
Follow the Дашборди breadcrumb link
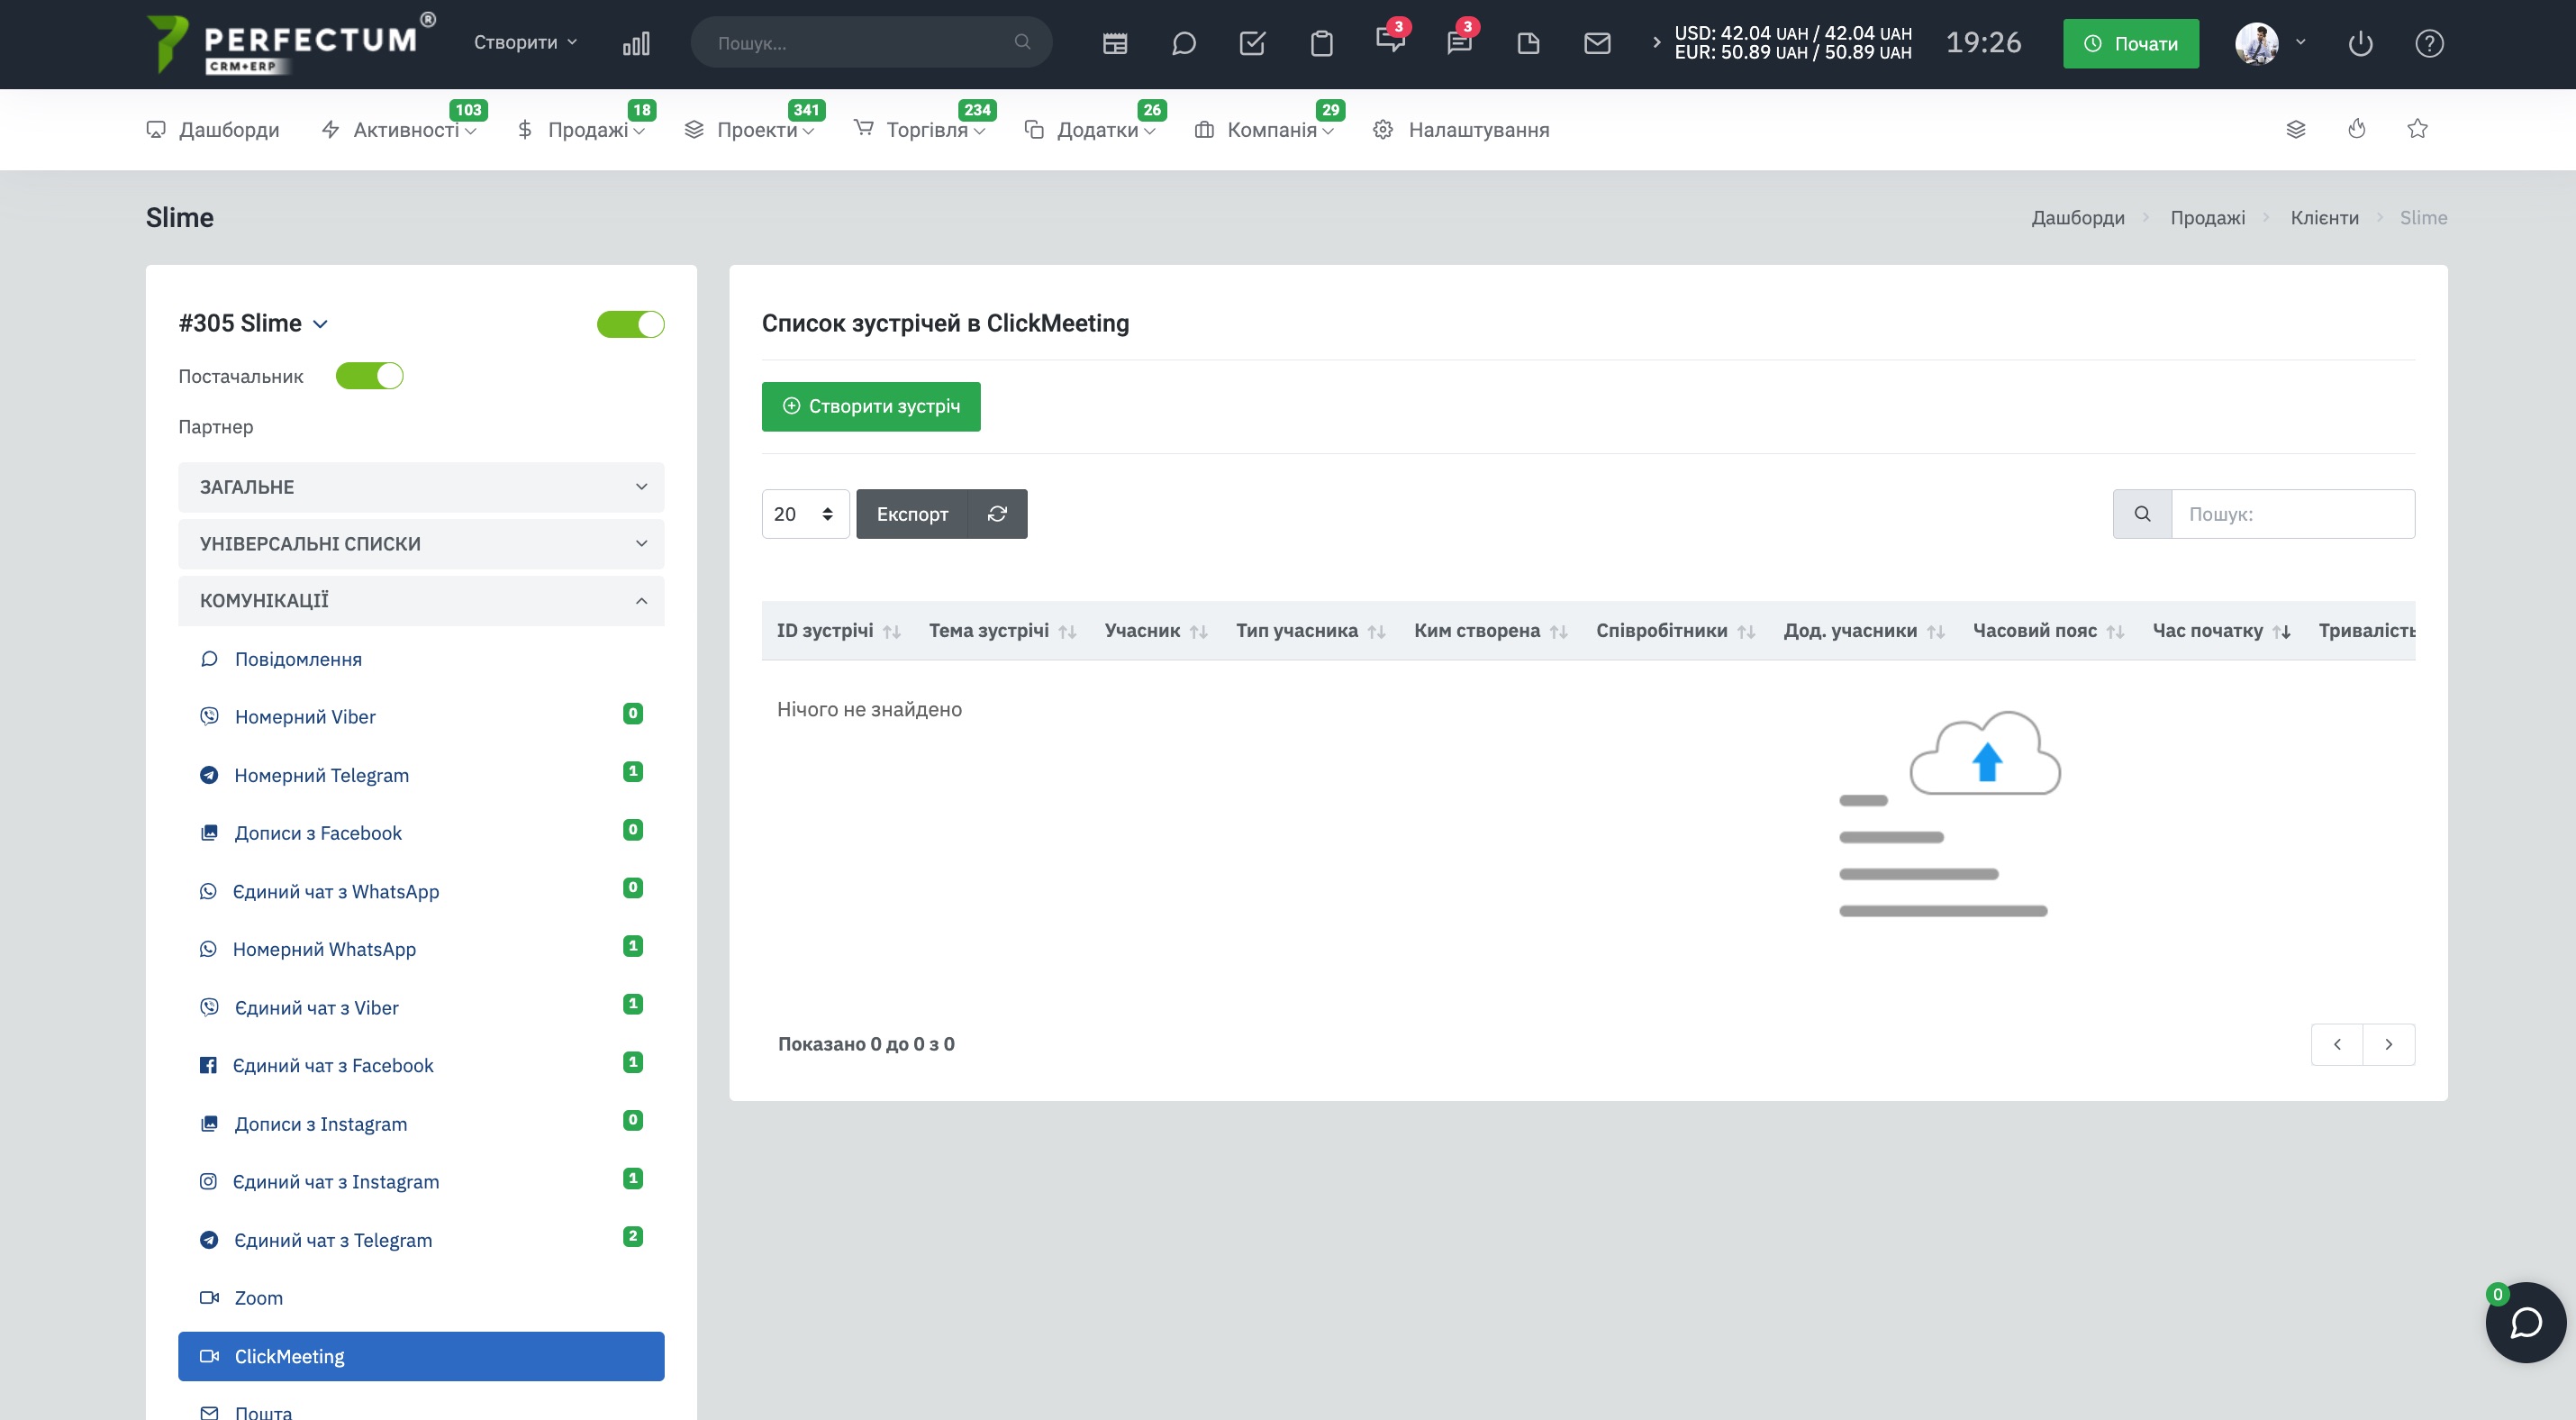2078,218
